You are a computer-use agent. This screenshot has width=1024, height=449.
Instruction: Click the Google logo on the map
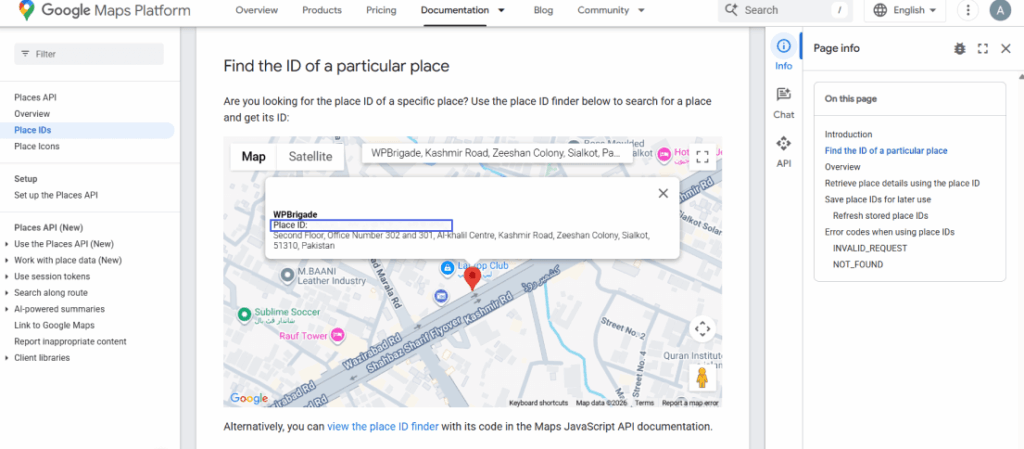[249, 399]
